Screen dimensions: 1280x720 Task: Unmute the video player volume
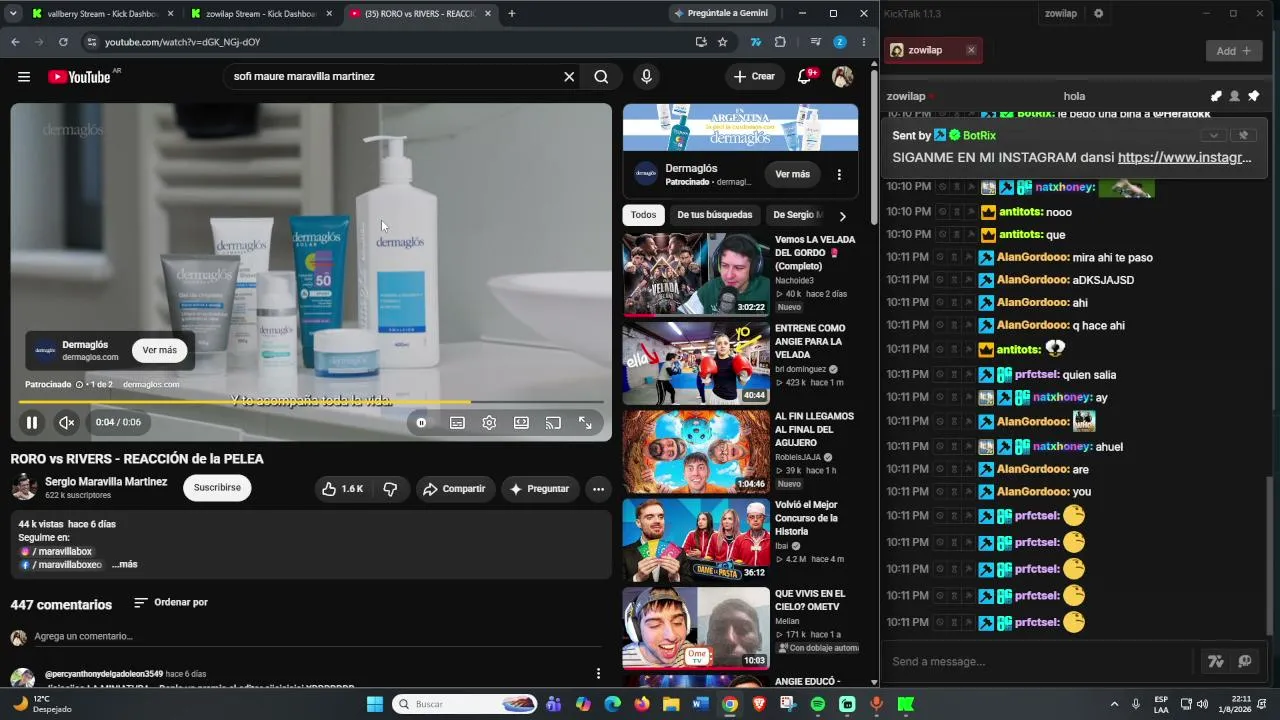(x=67, y=423)
